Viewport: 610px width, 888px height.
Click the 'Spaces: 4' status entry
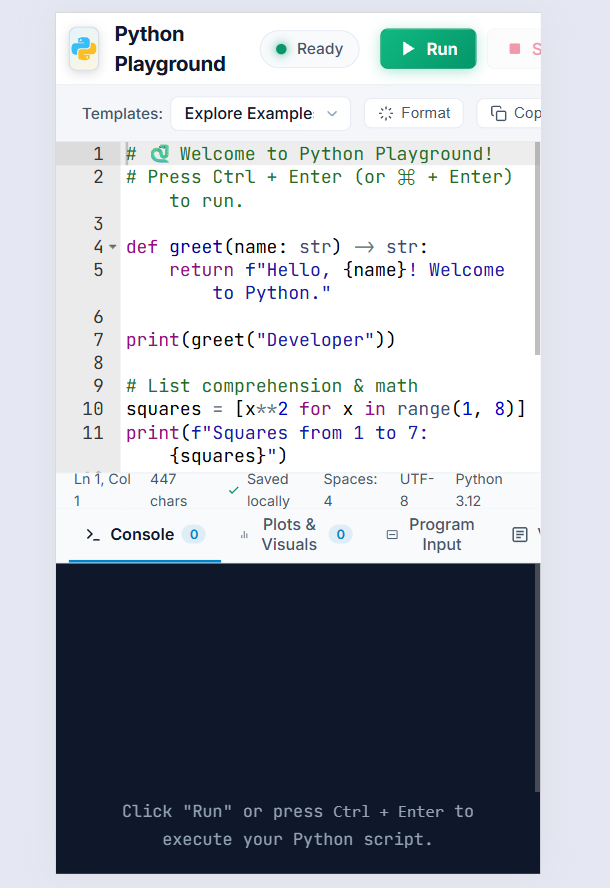tap(350, 490)
